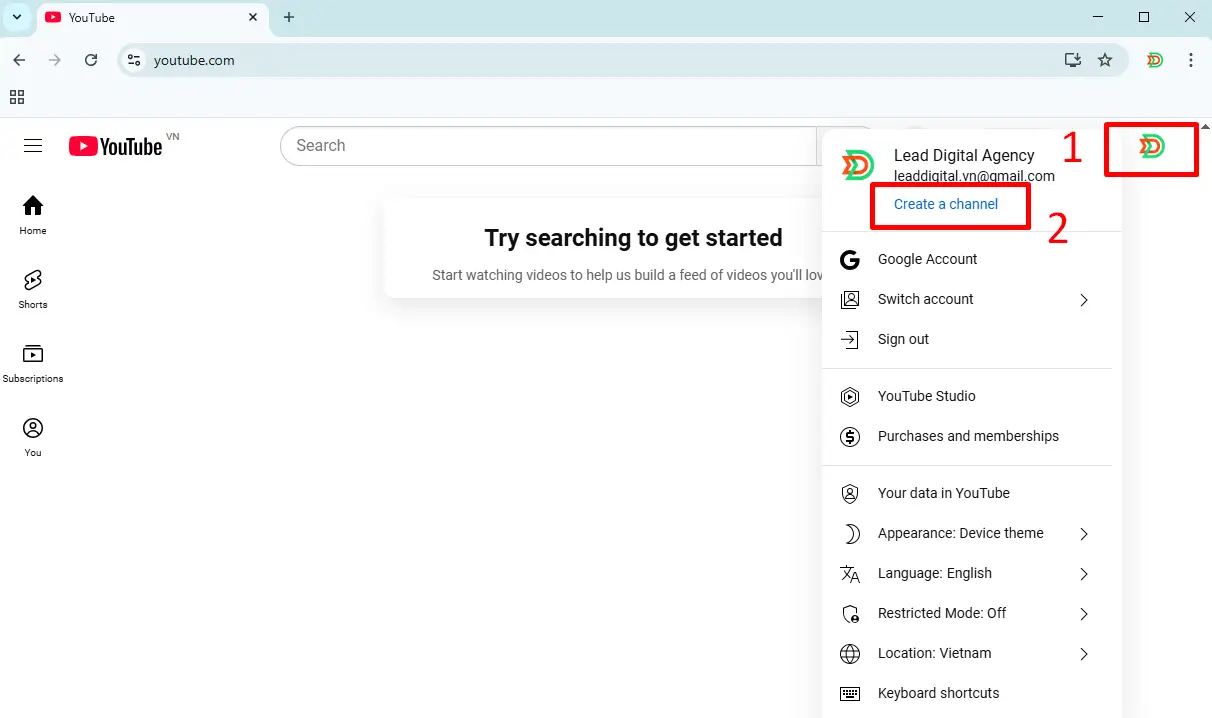The image size is (1212, 718).
Task: Click the Restricted Mode lock shield icon
Action: [850, 613]
